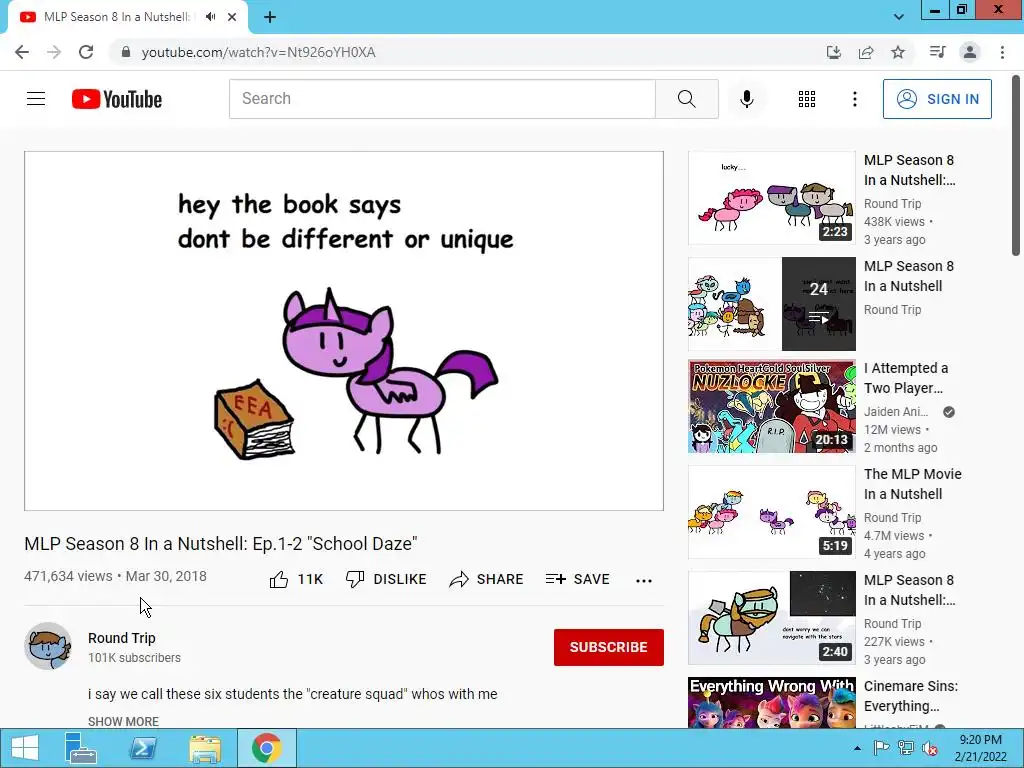Bookmark this page with star icon
1024x768 pixels.
click(x=898, y=52)
